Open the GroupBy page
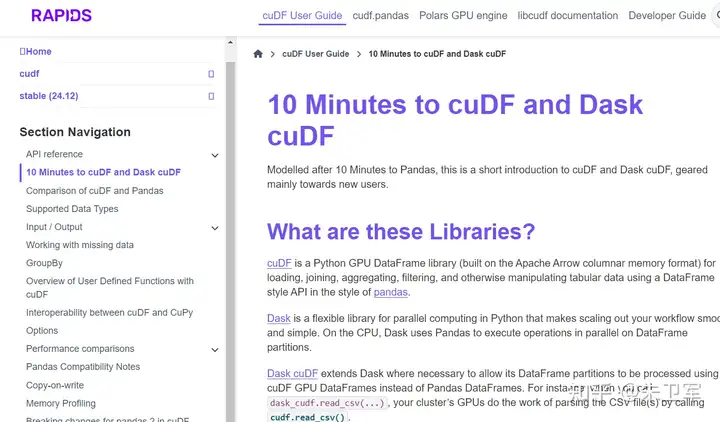 pyautogui.click(x=44, y=263)
